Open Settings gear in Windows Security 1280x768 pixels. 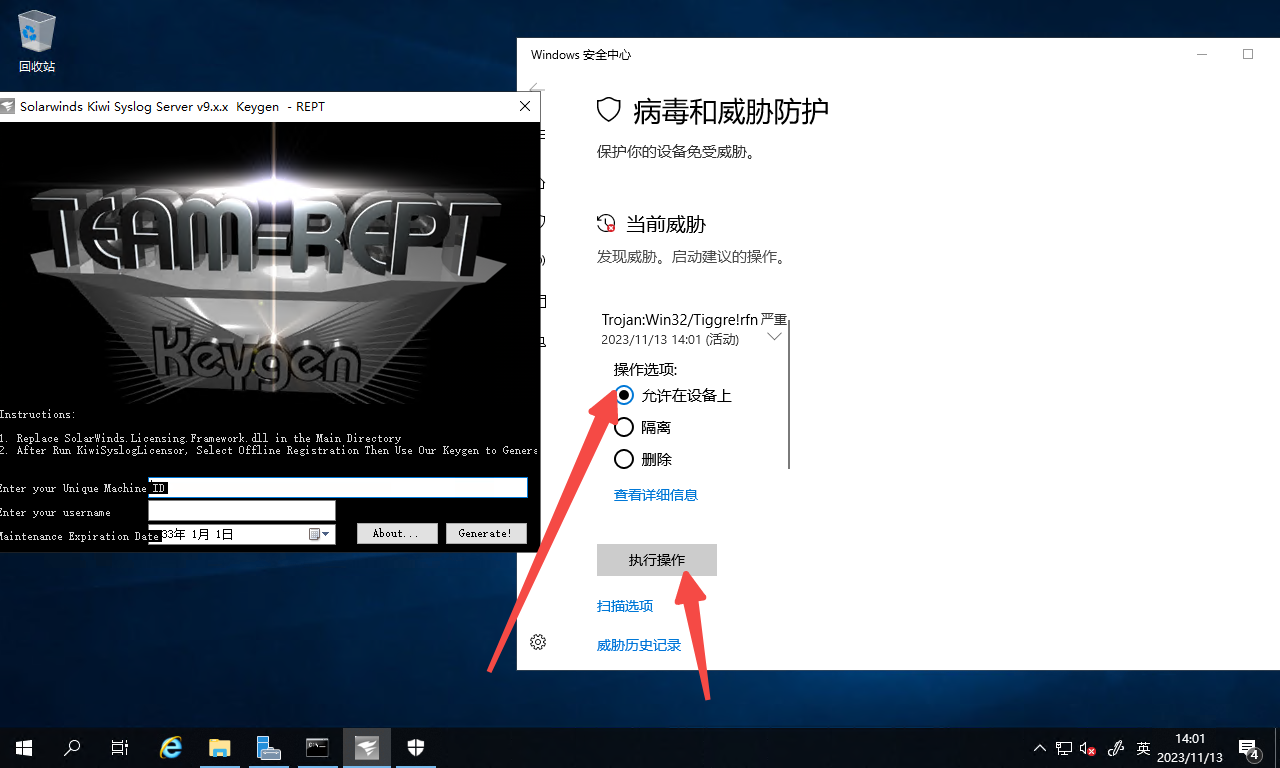point(538,642)
